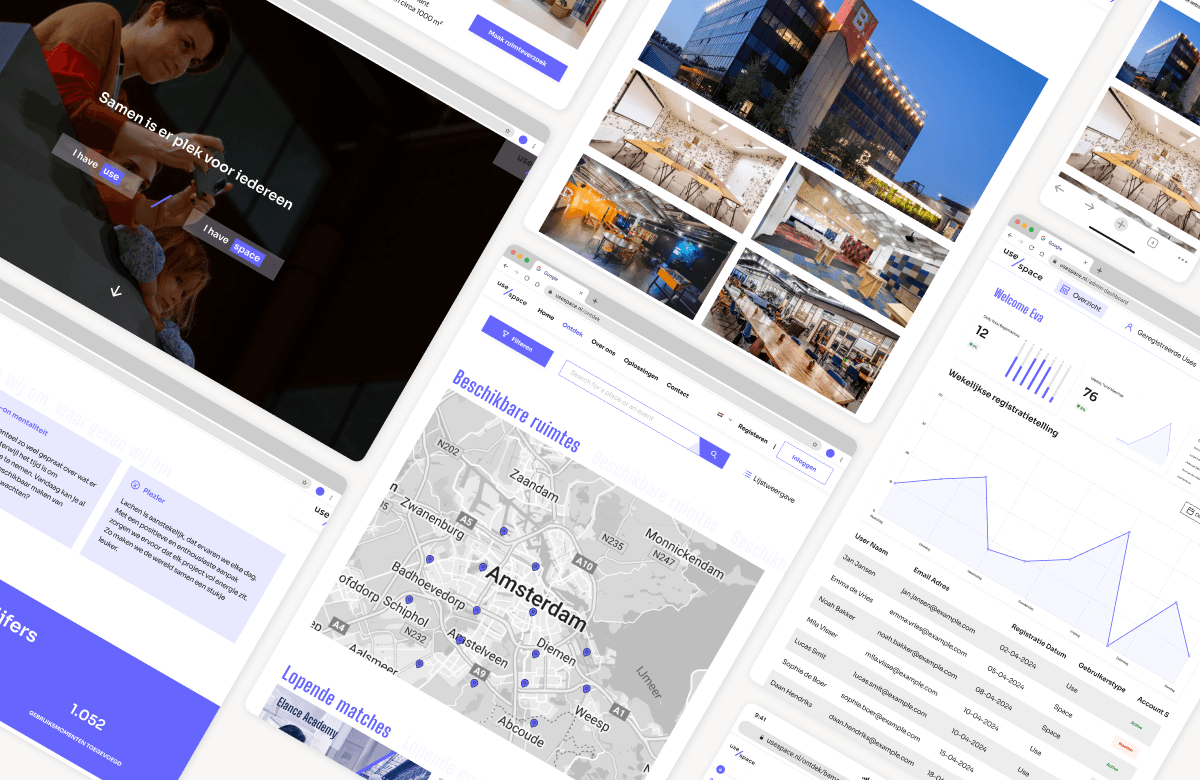Open the language flag dropdown
This screenshot has height=780, width=1200.
coord(724,416)
